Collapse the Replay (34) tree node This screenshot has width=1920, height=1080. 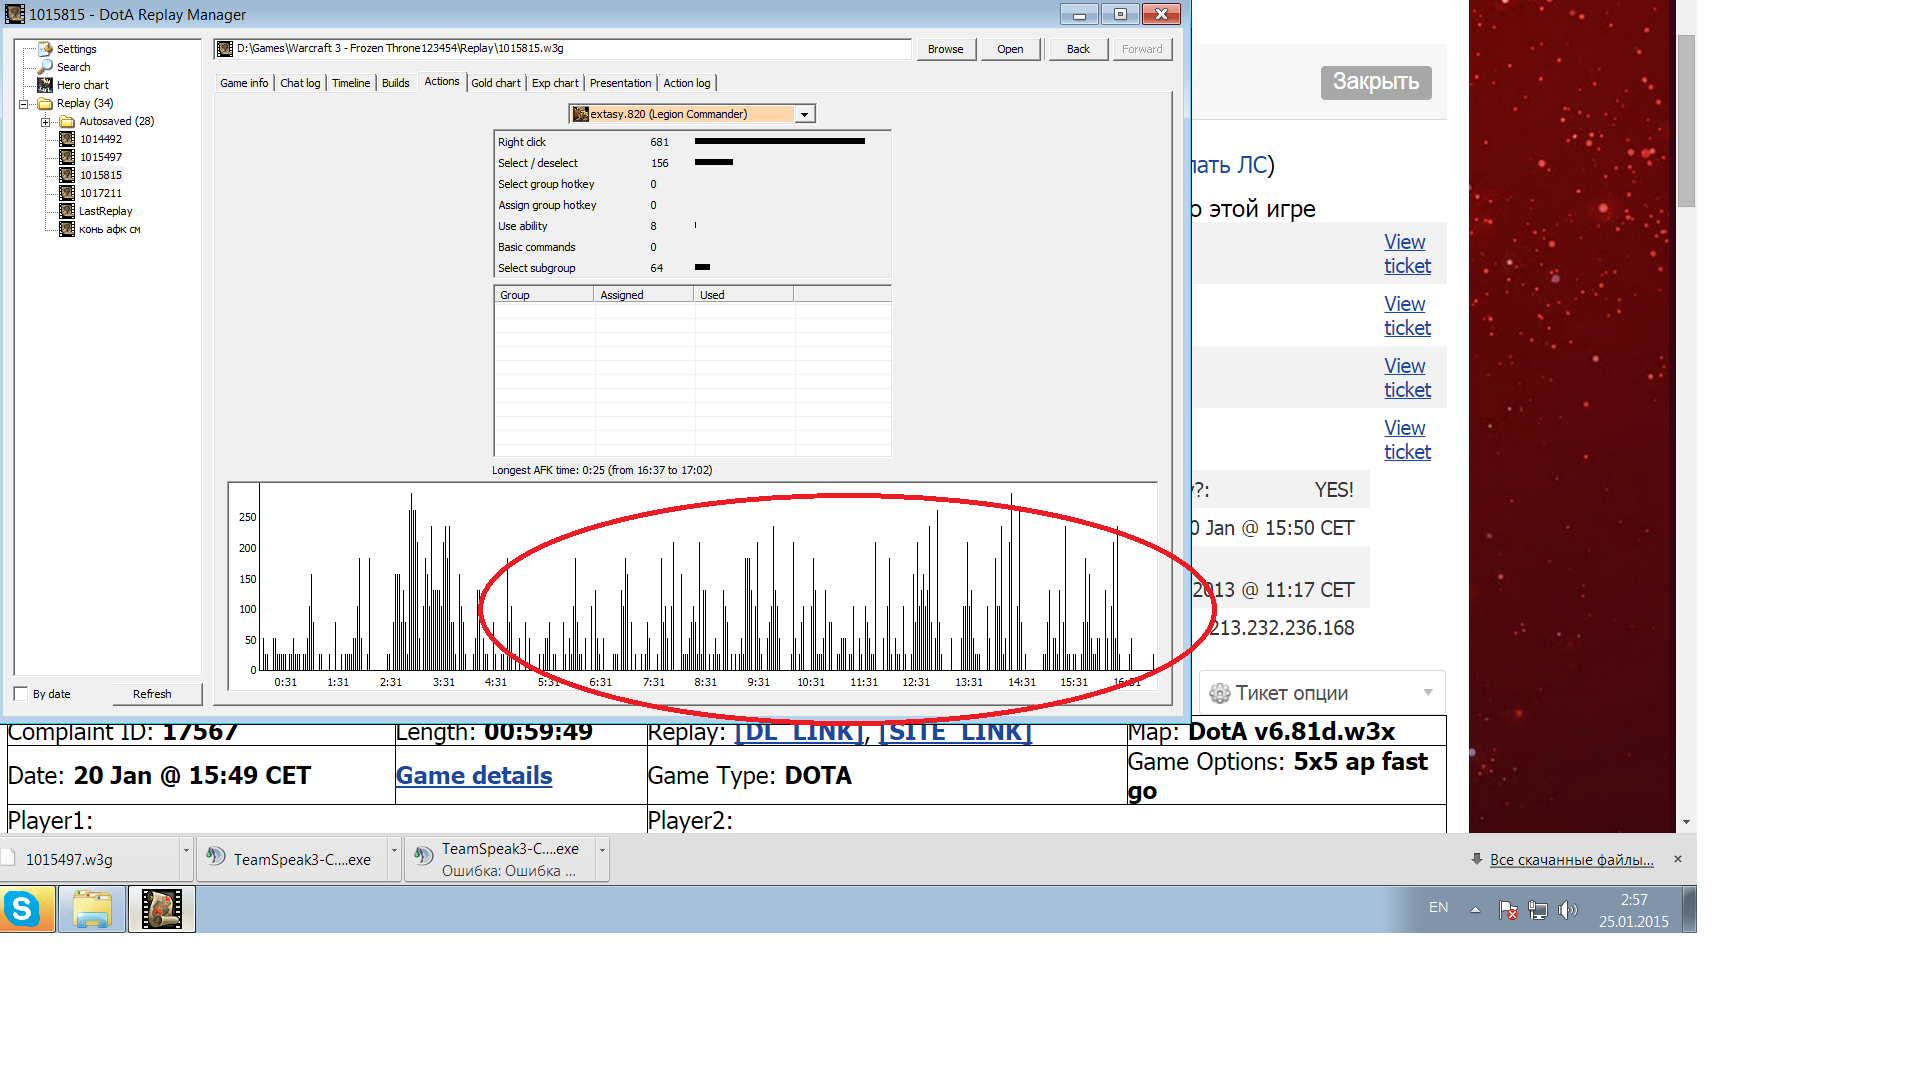[x=23, y=103]
